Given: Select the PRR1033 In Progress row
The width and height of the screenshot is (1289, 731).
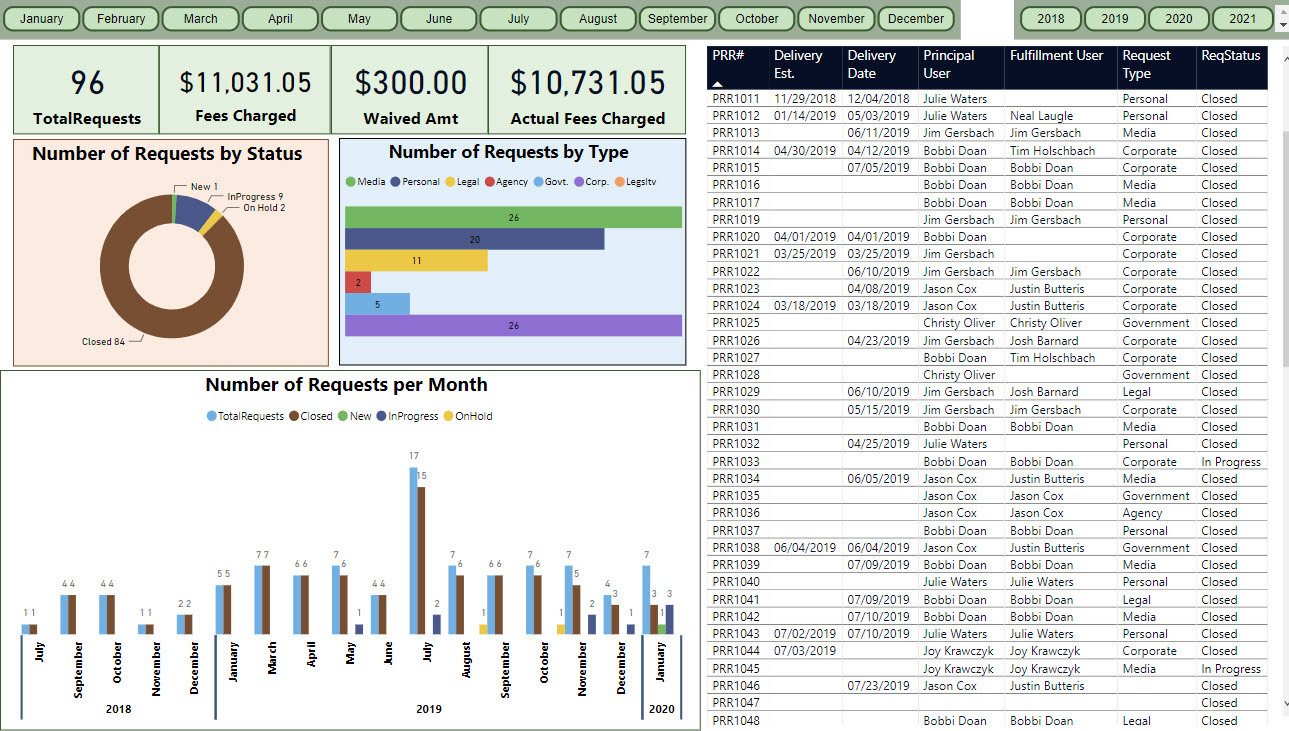Looking at the screenshot, I should click(987, 462).
